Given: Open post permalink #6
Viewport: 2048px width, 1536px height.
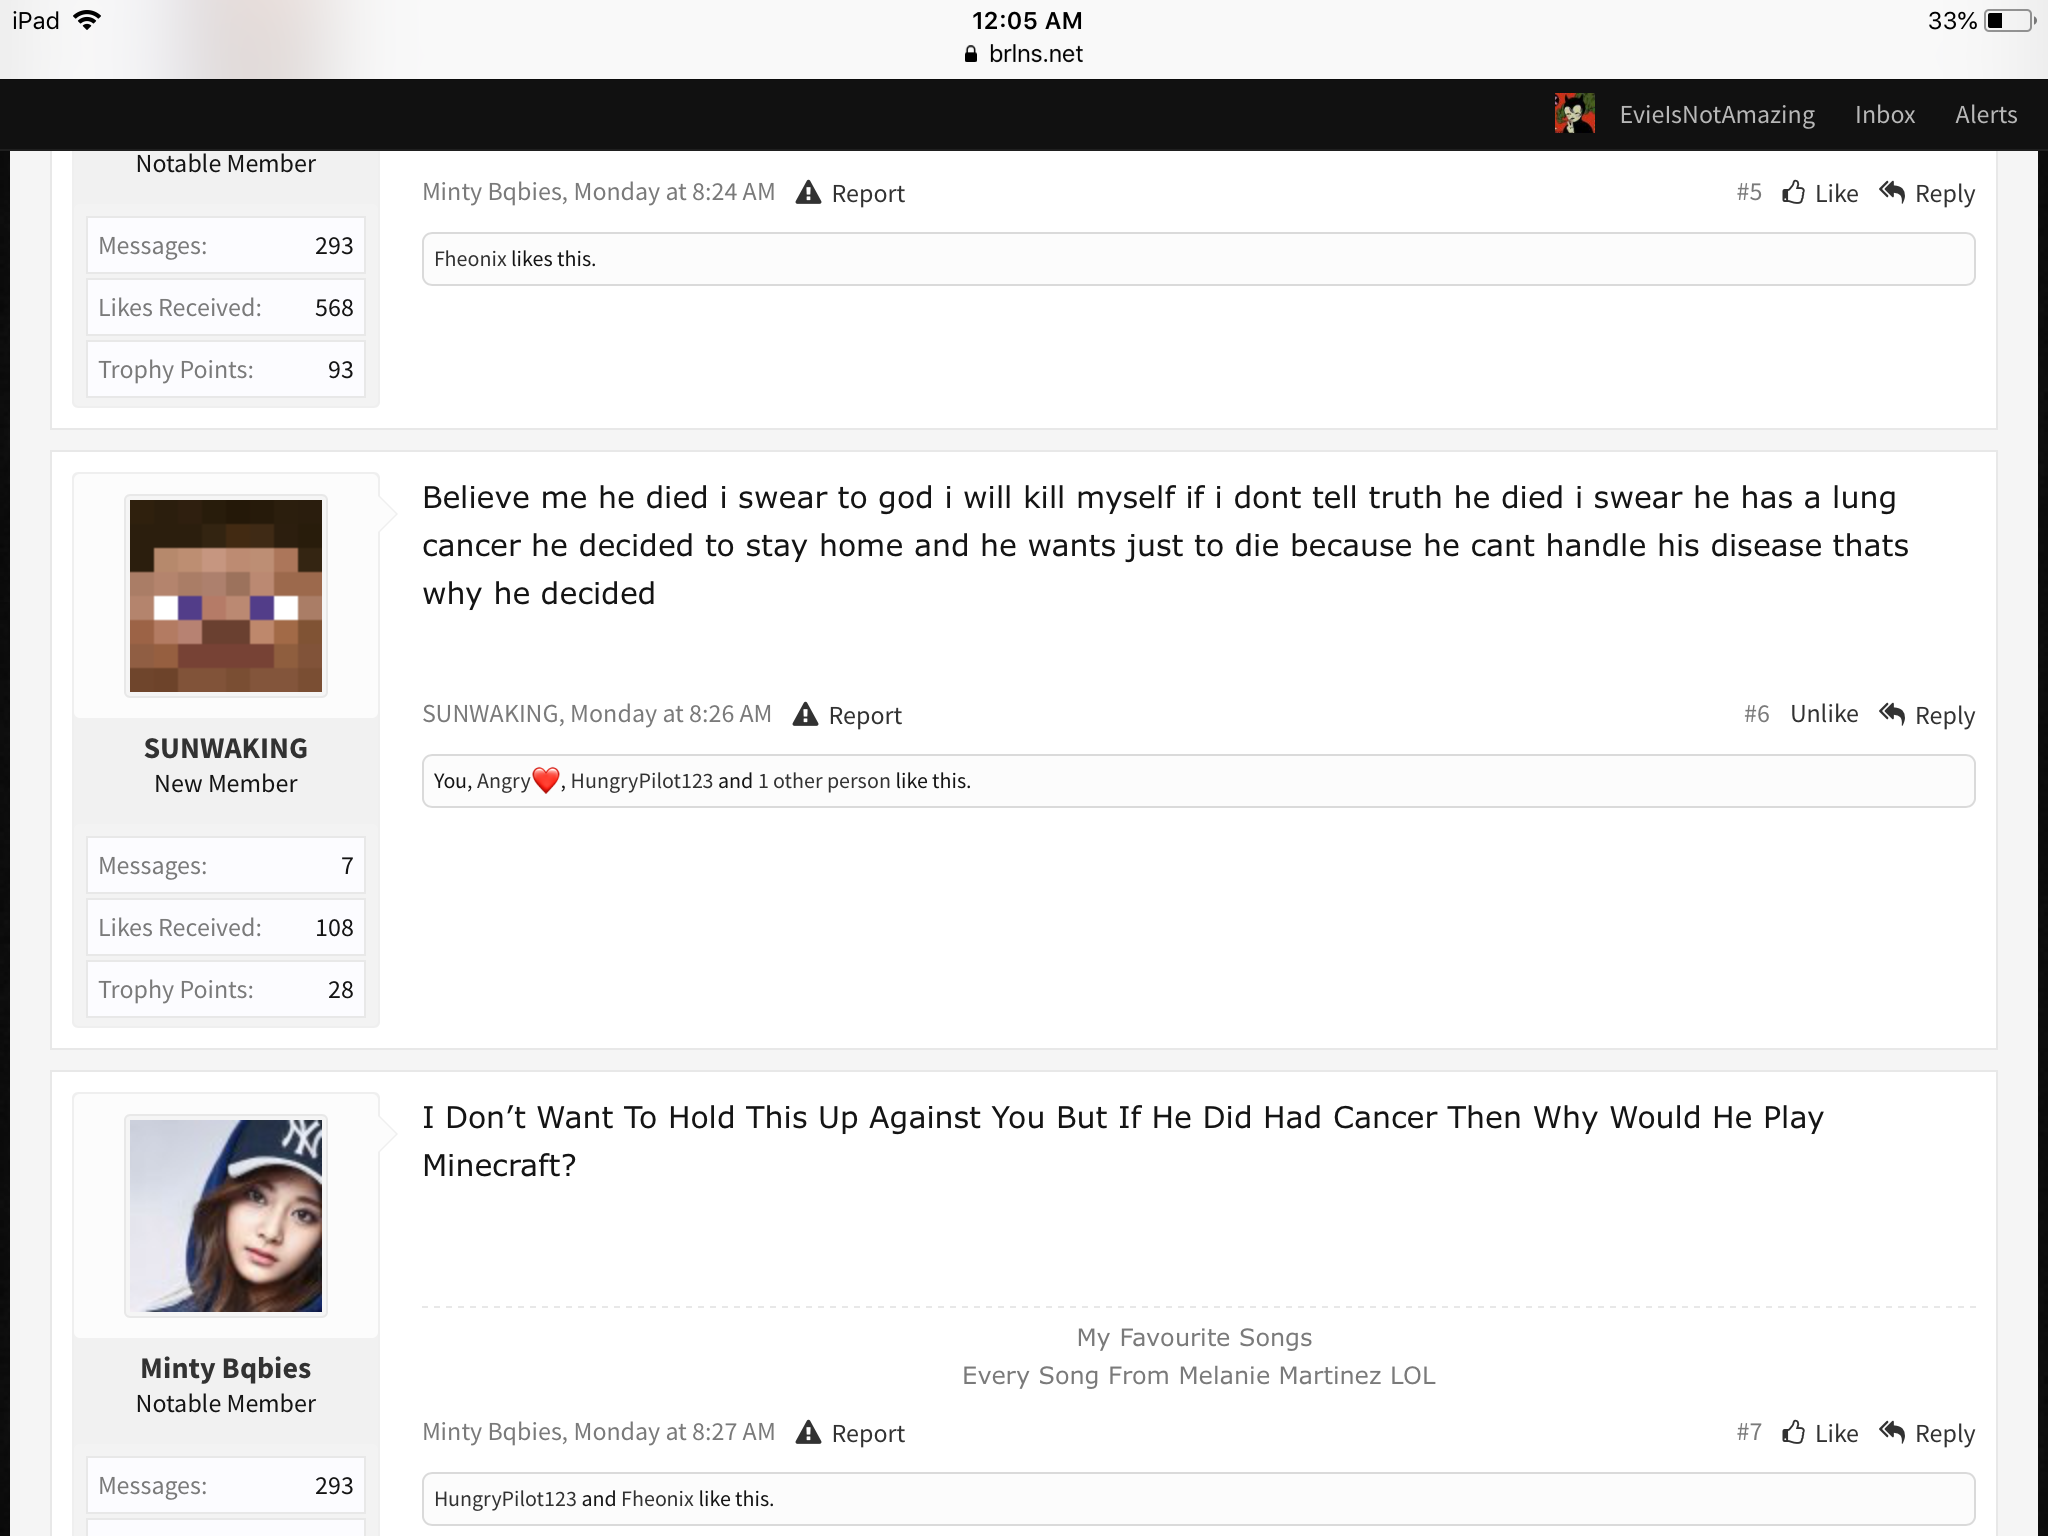Looking at the screenshot, I should click(x=1756, y=714).
